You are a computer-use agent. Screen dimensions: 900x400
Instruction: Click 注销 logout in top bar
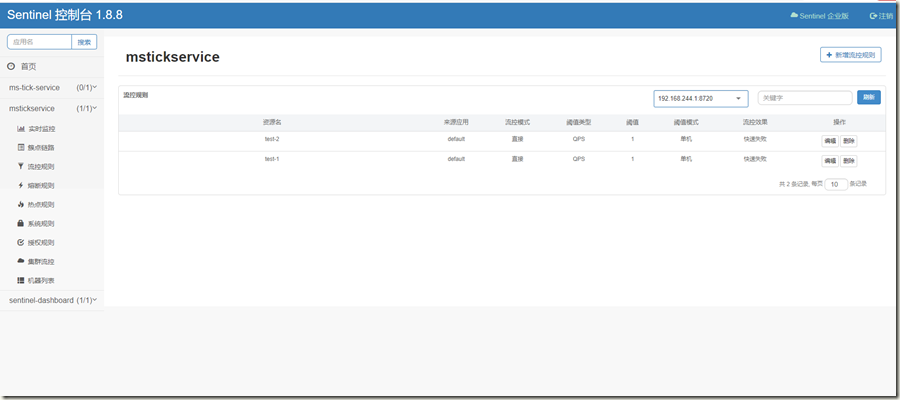pyautogui.click(x=881, y=16)
